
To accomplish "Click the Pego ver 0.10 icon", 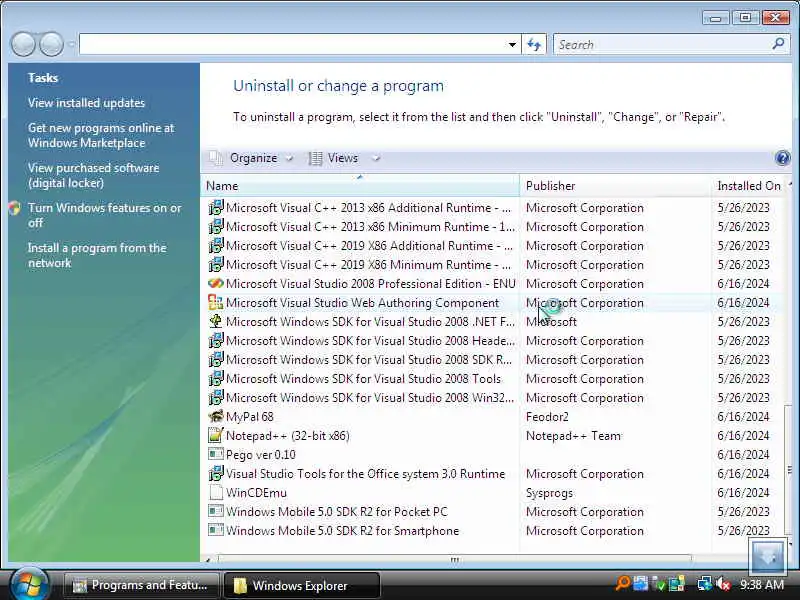I will [216, 454].
